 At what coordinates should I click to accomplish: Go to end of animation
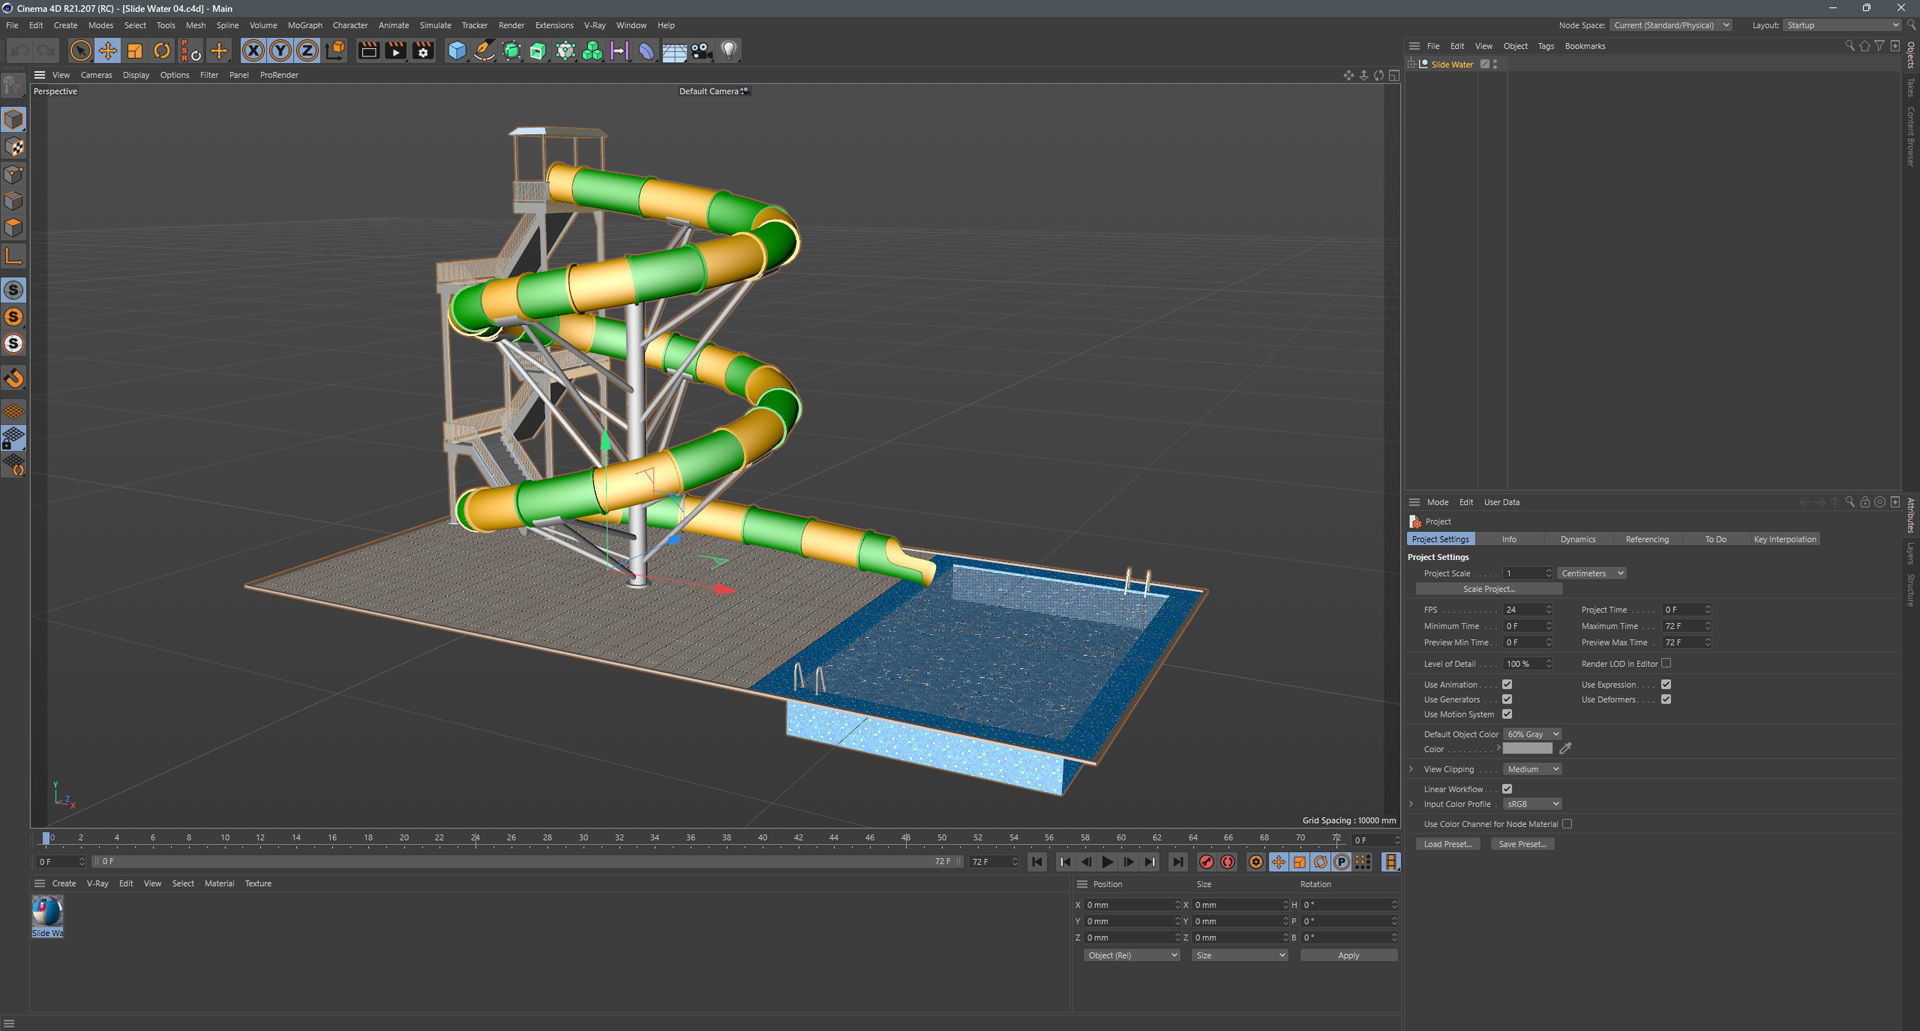click(1178, 862)
